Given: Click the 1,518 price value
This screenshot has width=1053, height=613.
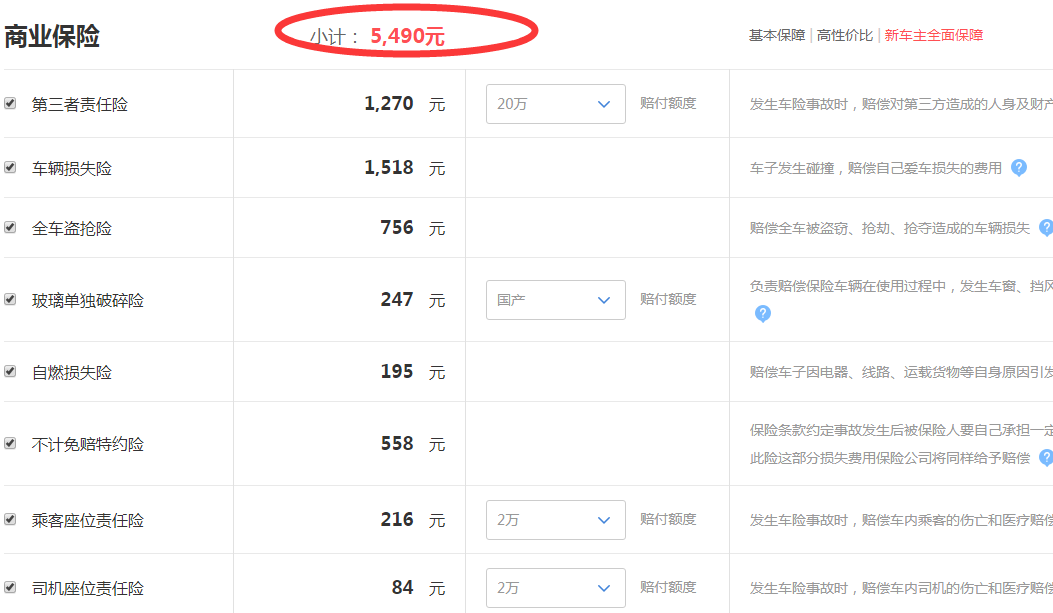Looking at the screenshot, I should 389,167.
